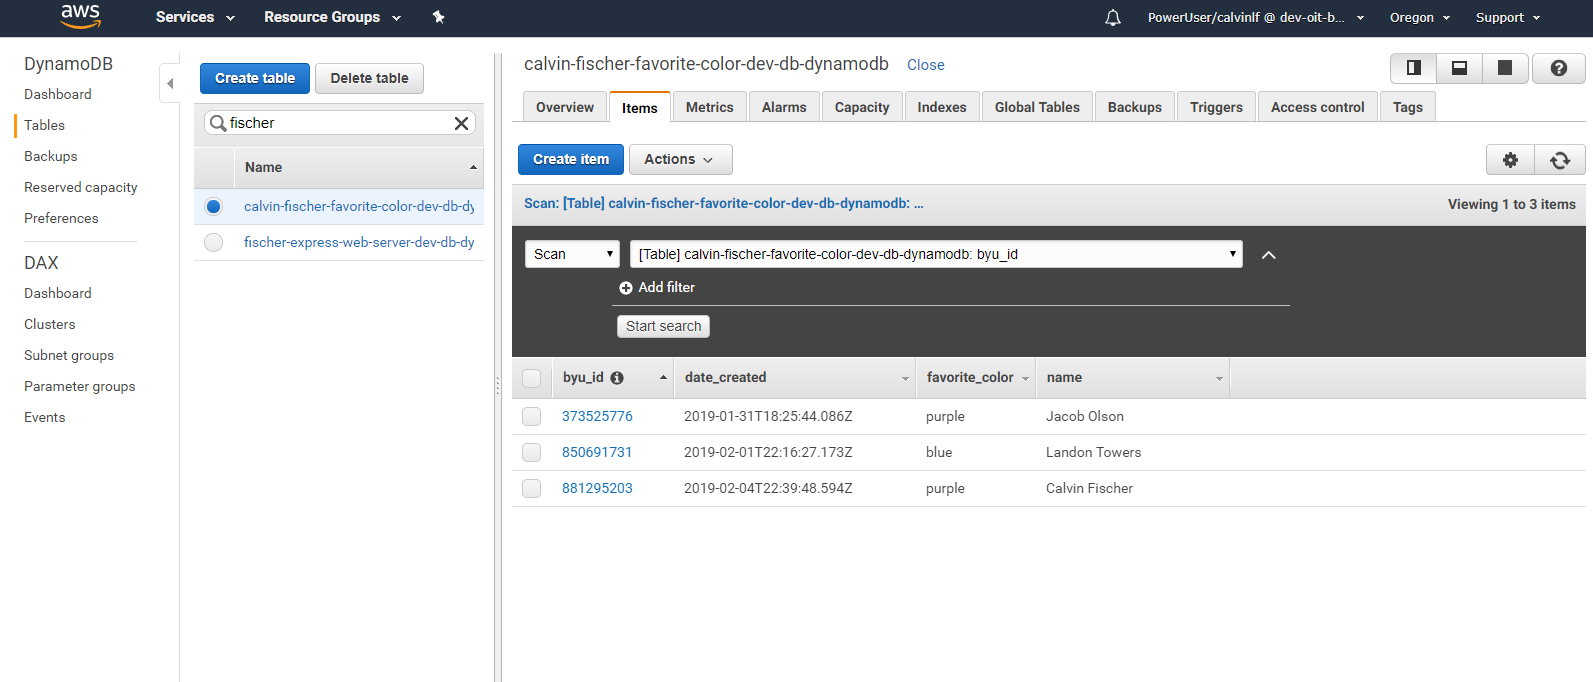Switch to the Triggers tab
This screenshot has width=1593, height=682.
[x=1216, y=107]
